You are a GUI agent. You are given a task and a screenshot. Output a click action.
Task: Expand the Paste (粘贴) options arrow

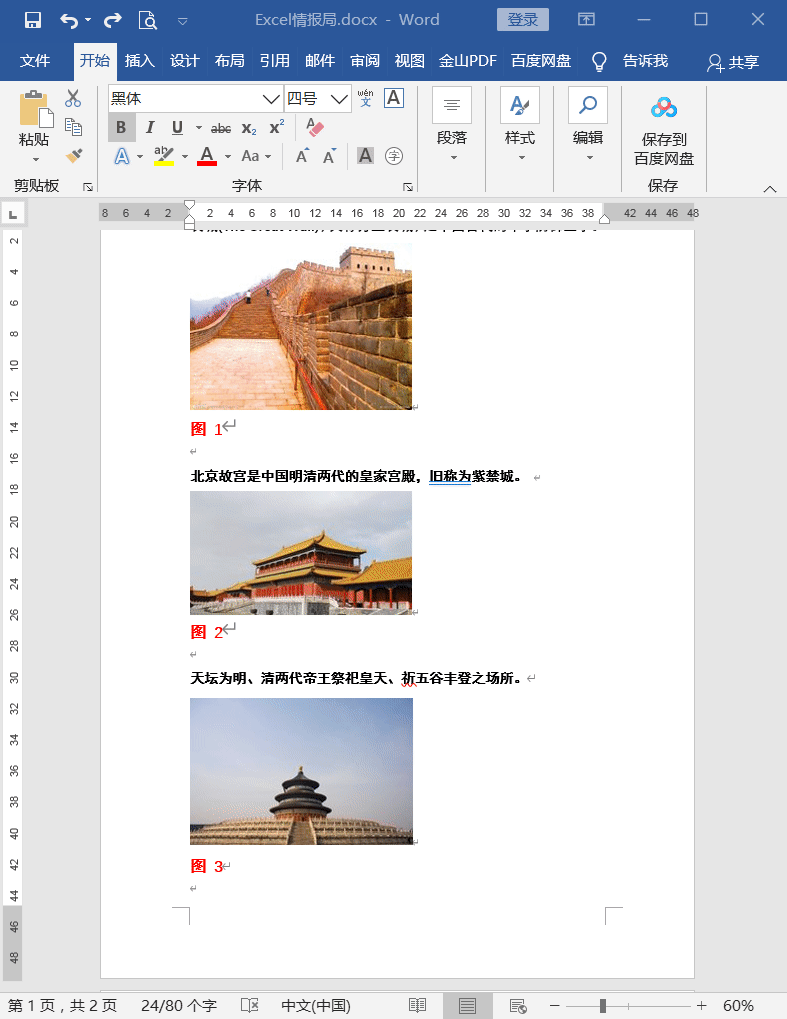35,160
